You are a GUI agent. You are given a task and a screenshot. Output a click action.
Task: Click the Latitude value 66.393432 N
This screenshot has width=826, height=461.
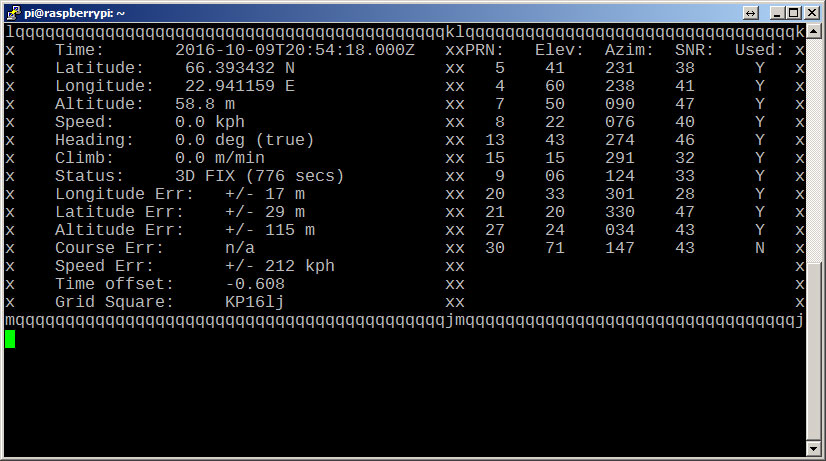pos(240,68)
